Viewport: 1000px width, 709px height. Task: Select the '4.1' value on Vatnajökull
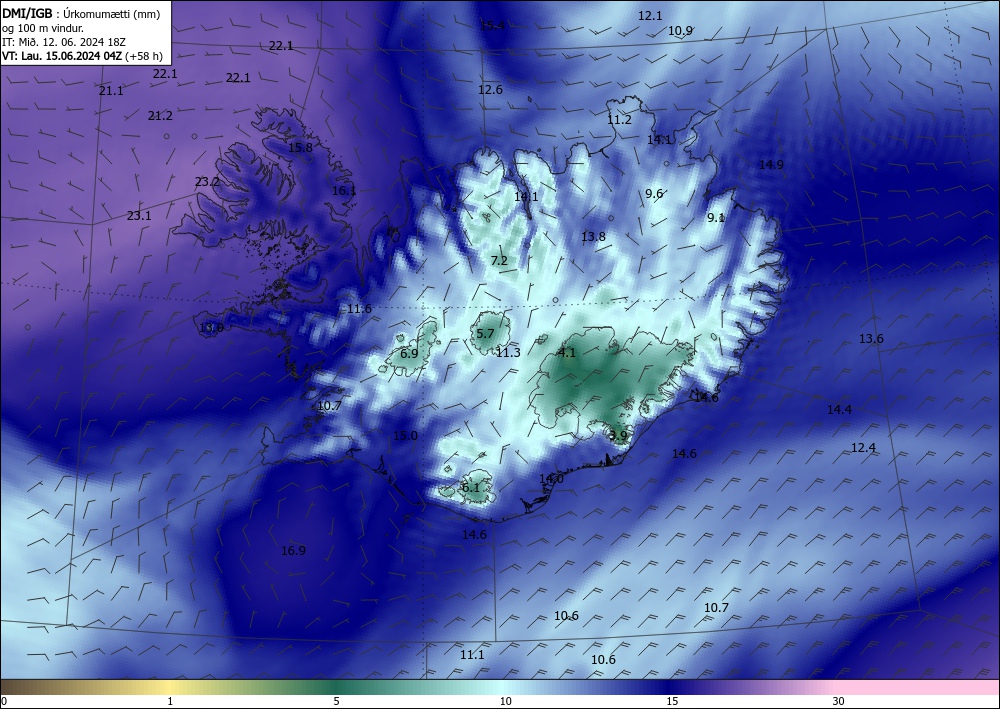click(x=567, y=353)
